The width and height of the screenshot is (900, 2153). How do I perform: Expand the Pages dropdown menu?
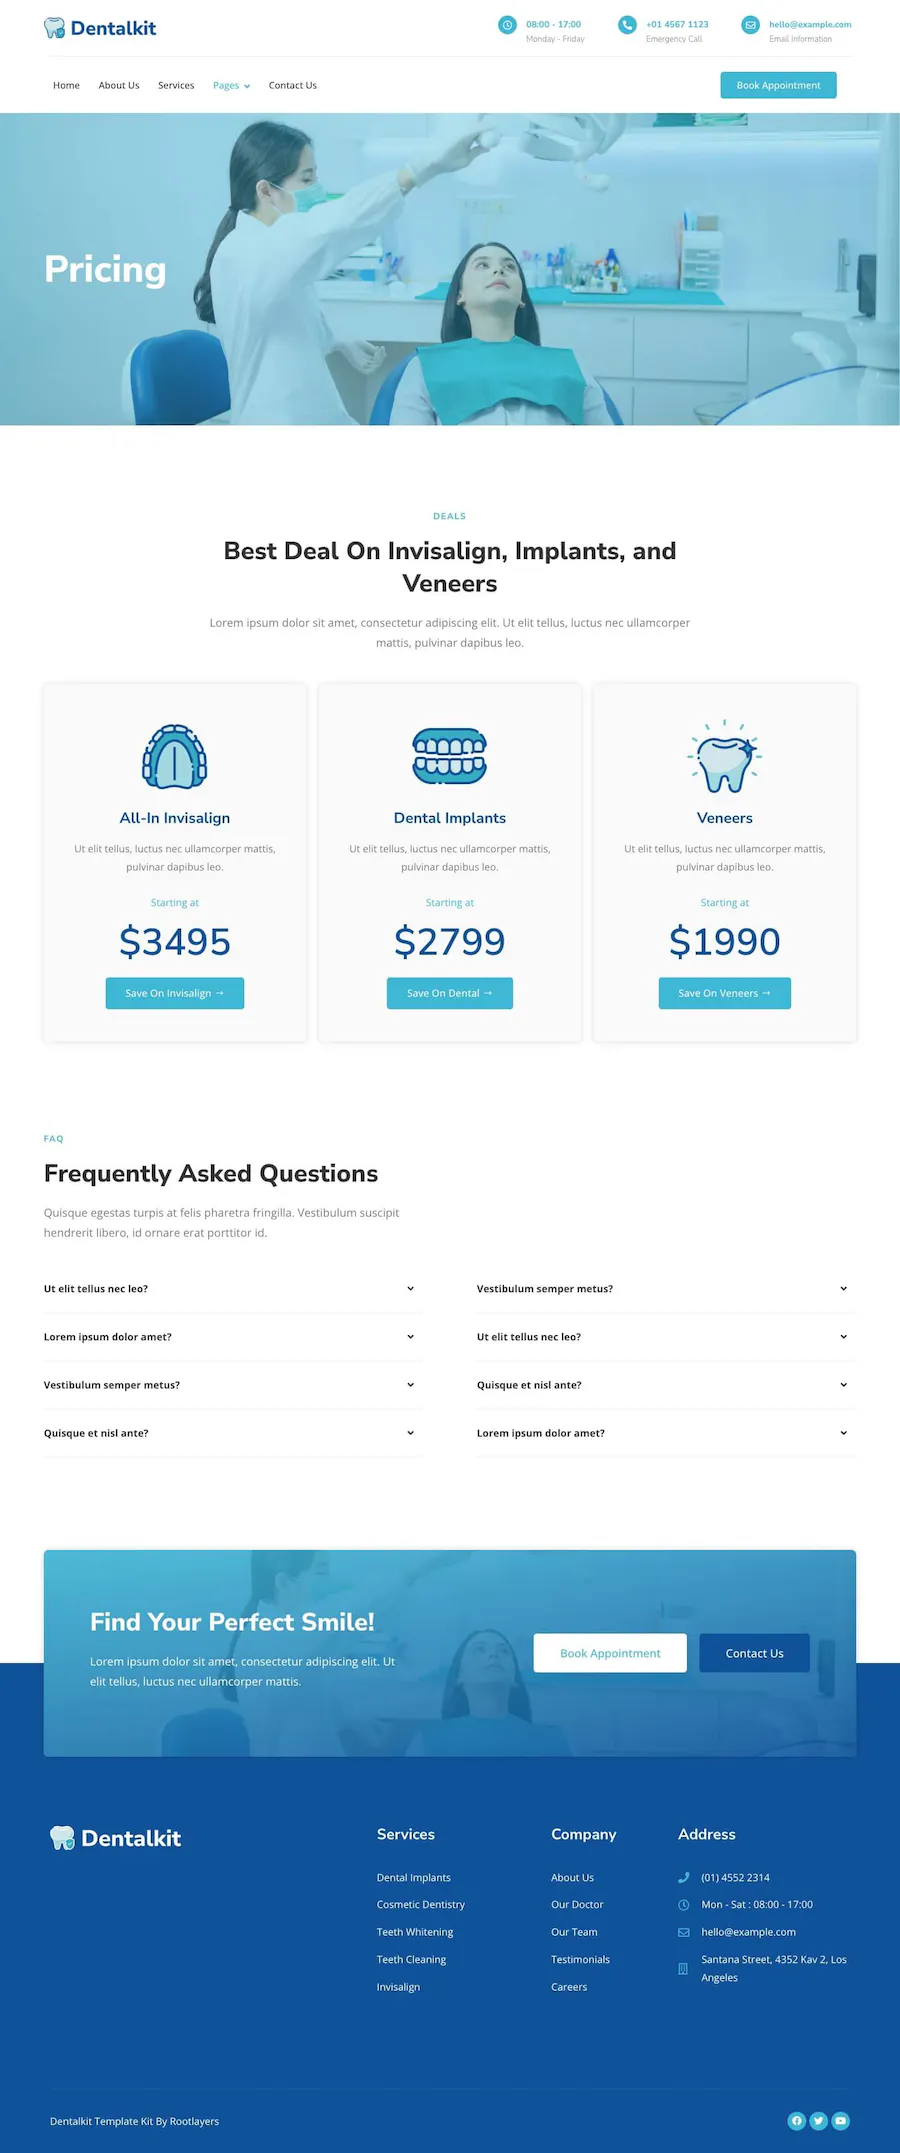tap(232, 86)
